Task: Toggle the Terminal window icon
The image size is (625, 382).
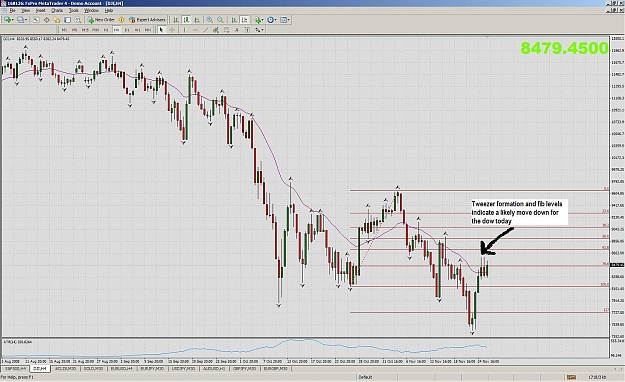Action: click(67, 20)
